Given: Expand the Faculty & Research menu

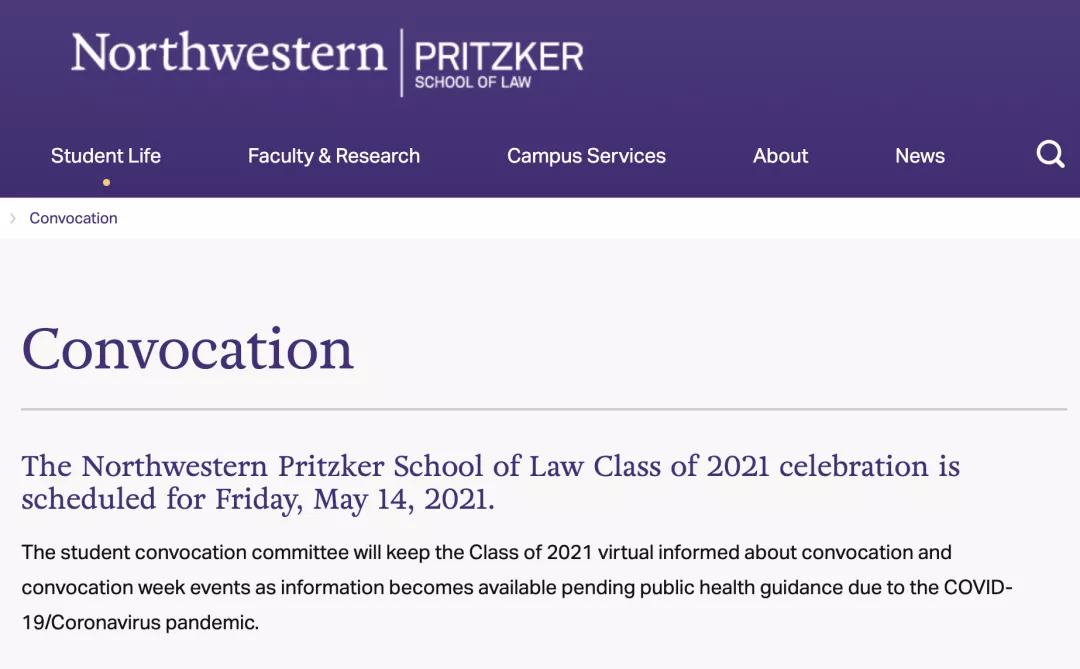Looking at the screenshot, I should pos(334,156).
